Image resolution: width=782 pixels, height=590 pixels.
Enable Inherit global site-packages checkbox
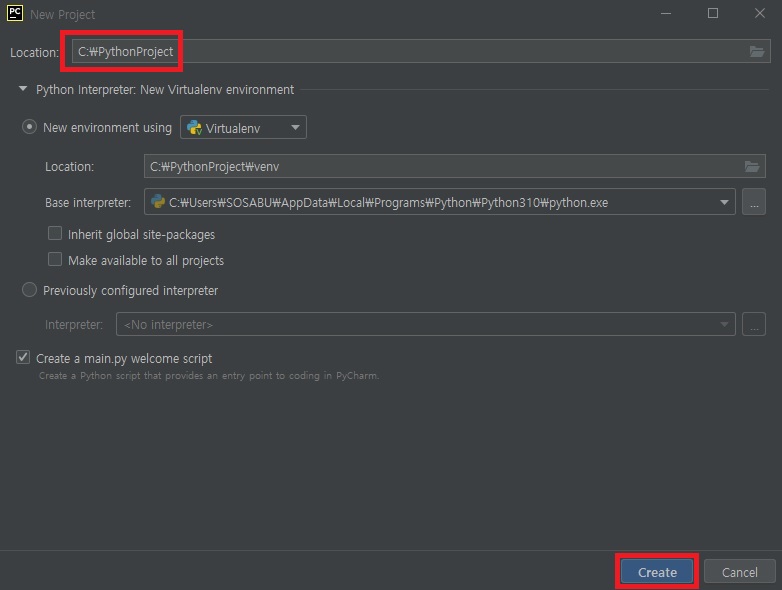point(54,233)
